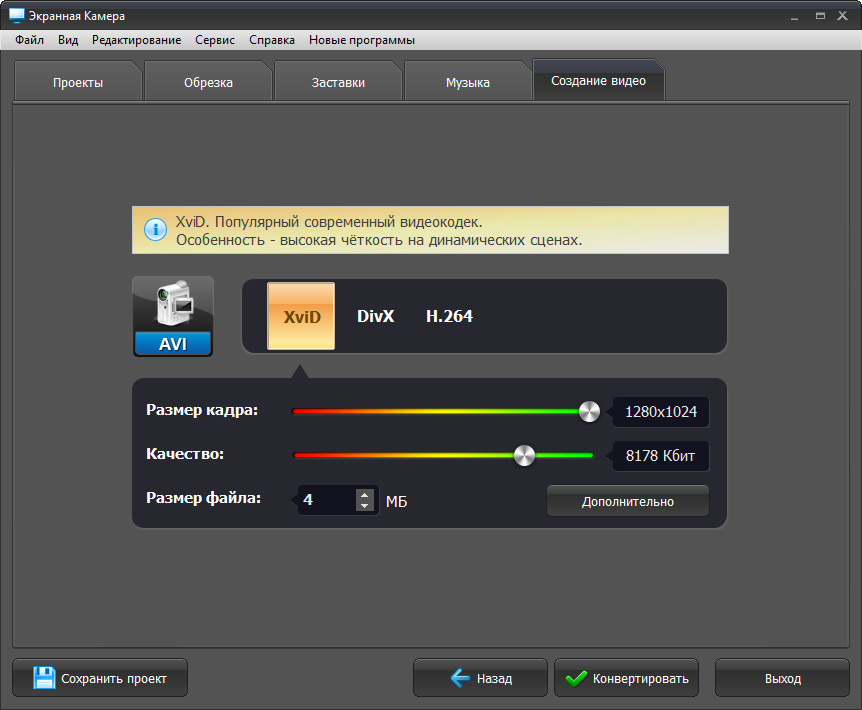Click the Экранная Камера app icon in title bar
The height and width of the screenshot is (710, 862).
[16, 16]
